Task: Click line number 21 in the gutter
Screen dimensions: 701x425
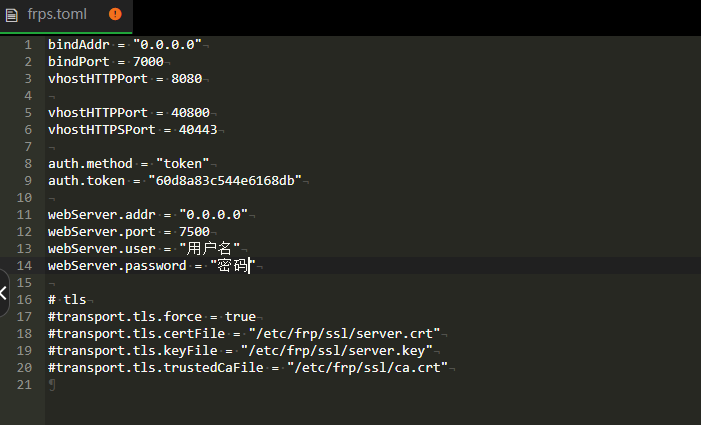Action: point(25,384)
